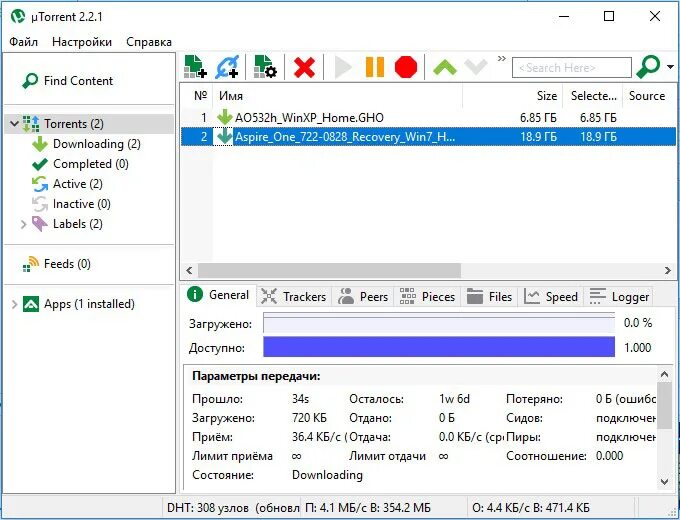Switch to the Peers tab
The image size is (680, 520).
tap(363, 297)
